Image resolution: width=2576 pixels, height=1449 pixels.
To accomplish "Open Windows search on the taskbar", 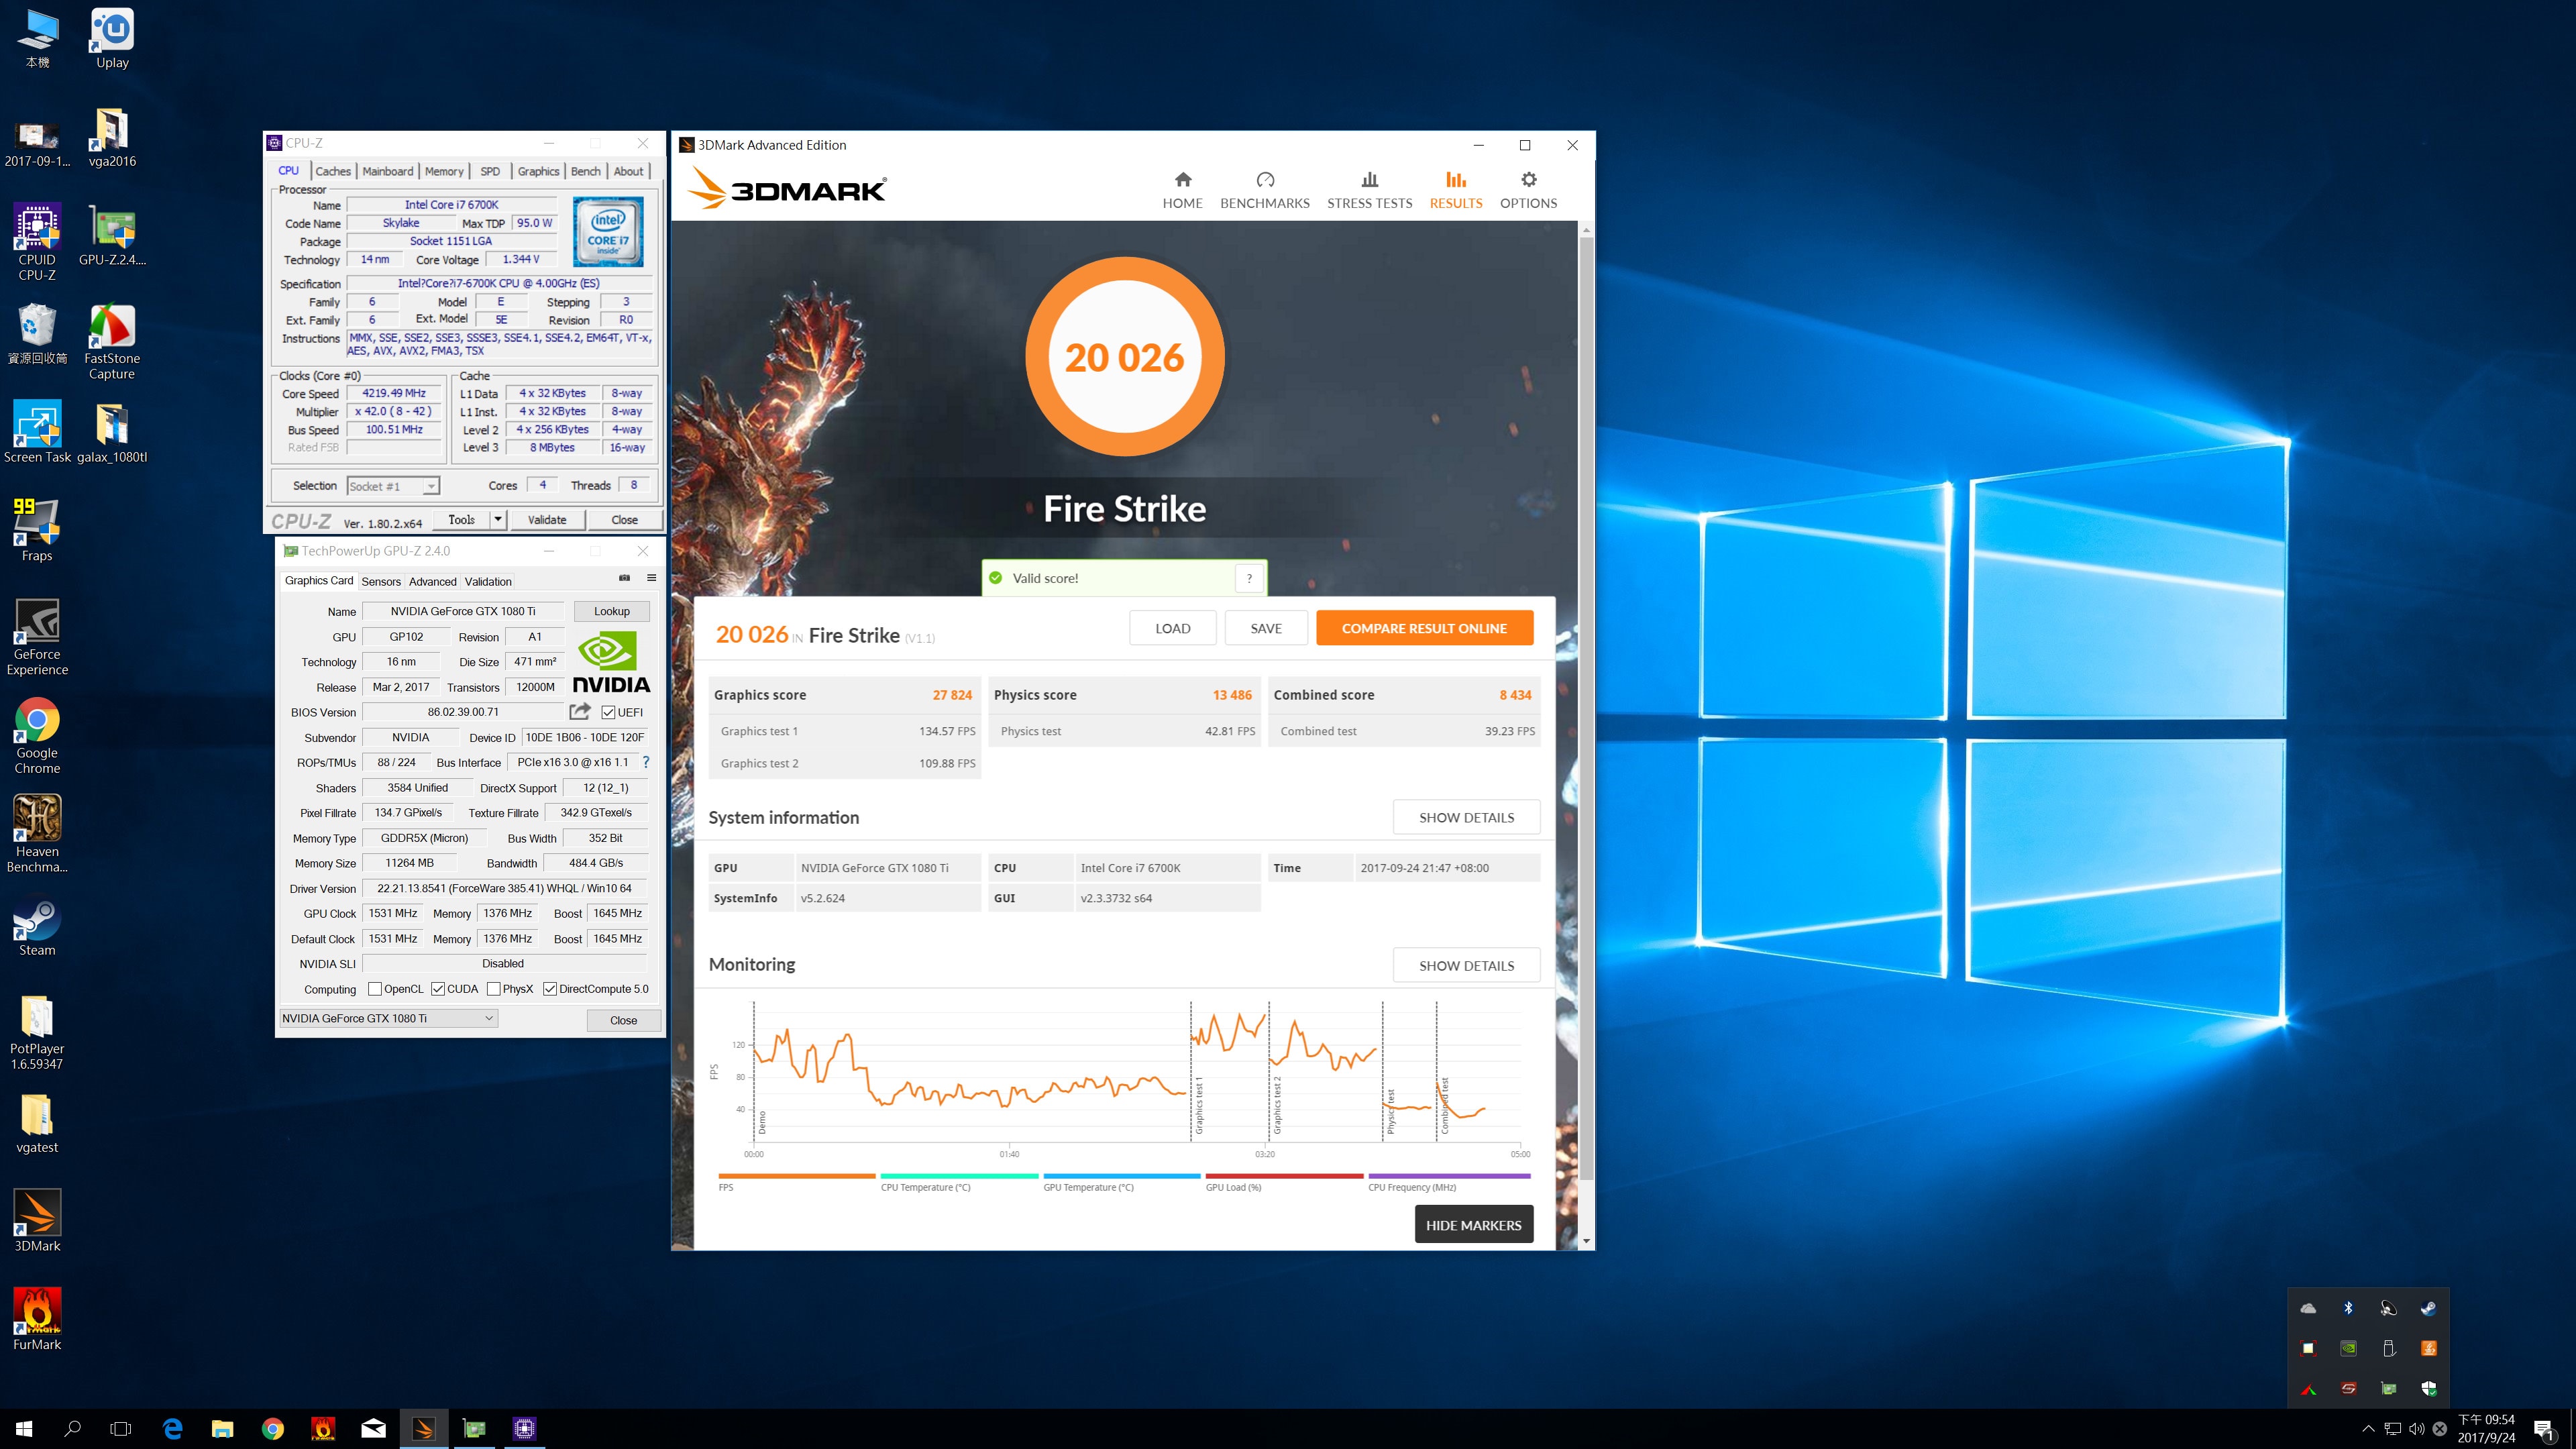I will [x=72, y=1429].
